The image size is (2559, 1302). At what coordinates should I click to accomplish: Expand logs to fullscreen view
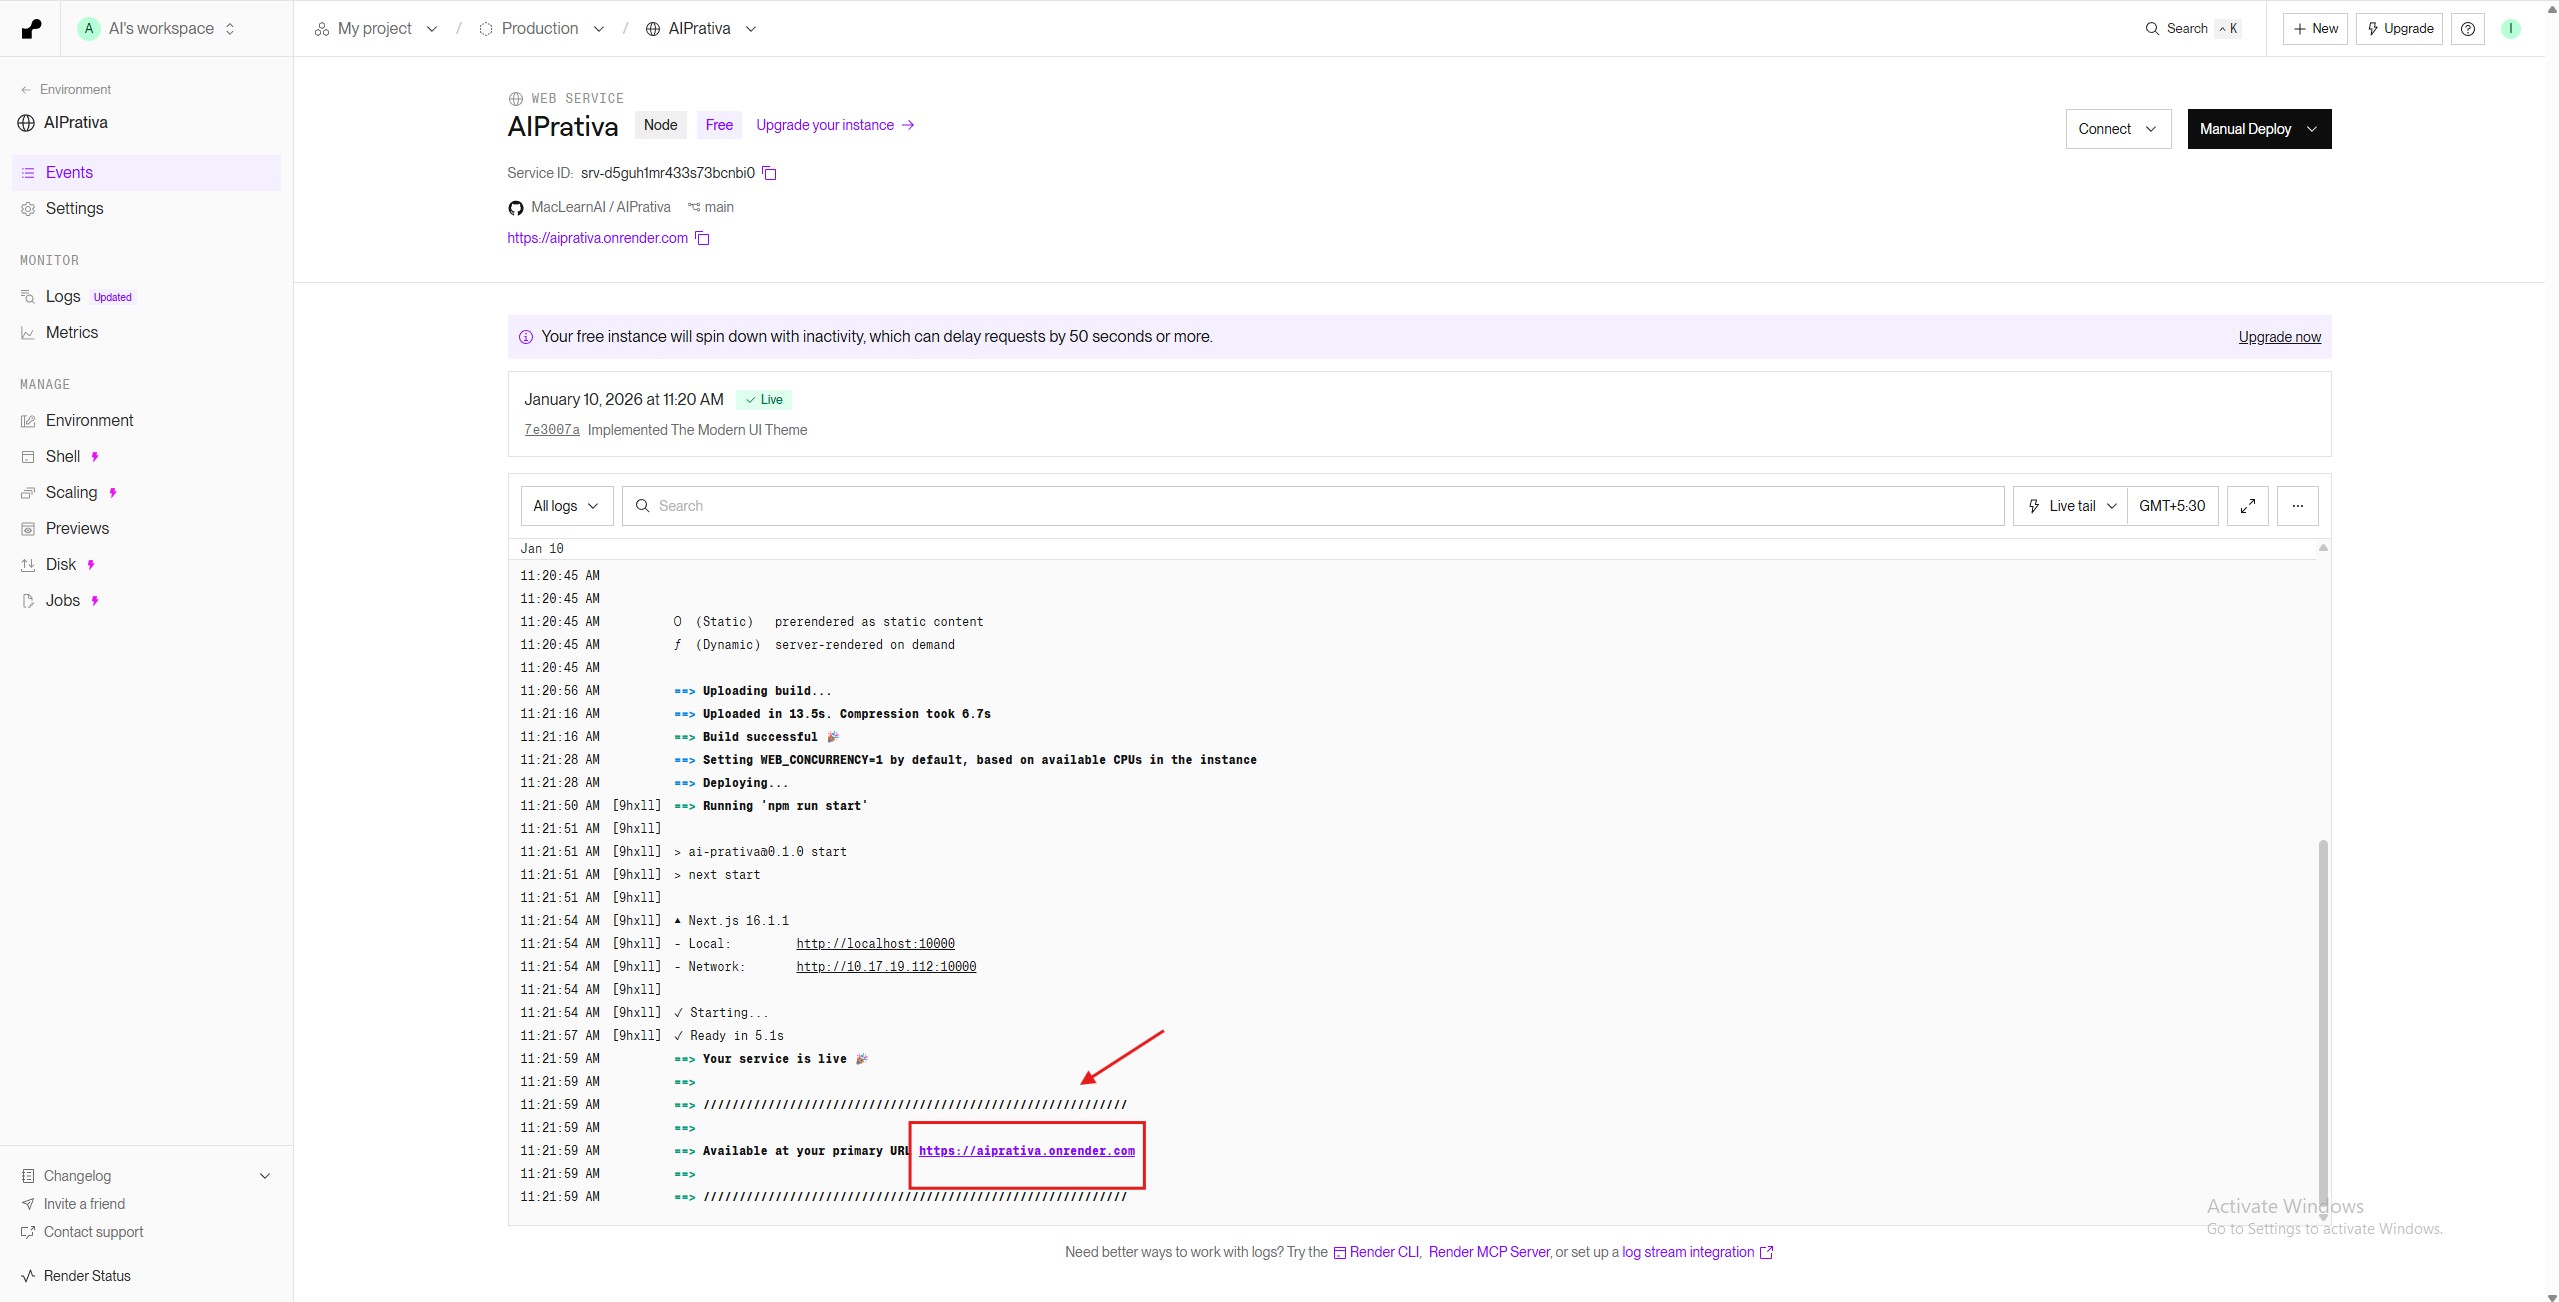[2247, 506]
